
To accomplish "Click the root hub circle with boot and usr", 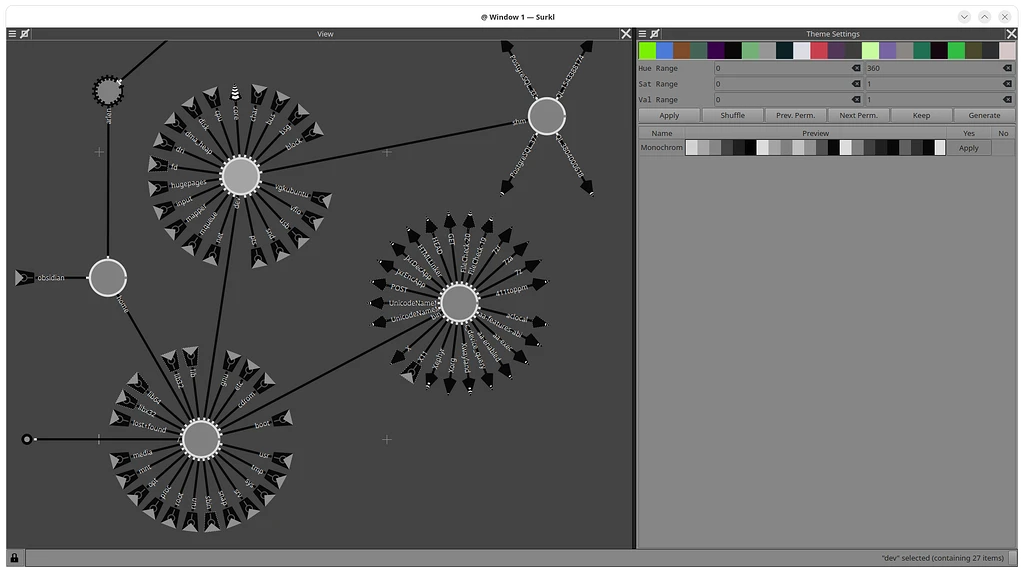I will (x=201, y=439).
